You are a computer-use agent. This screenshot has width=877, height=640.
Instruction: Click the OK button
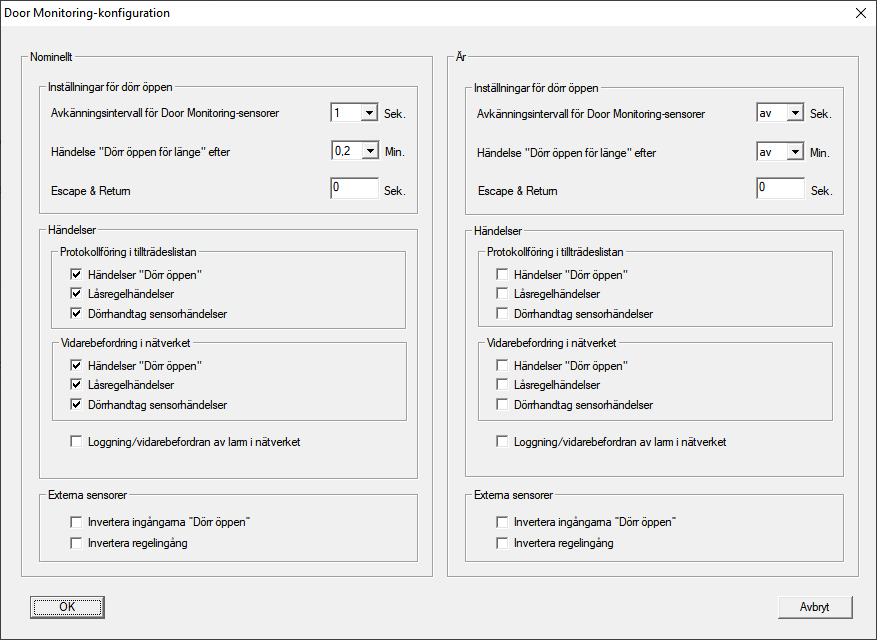click(67, 607)
